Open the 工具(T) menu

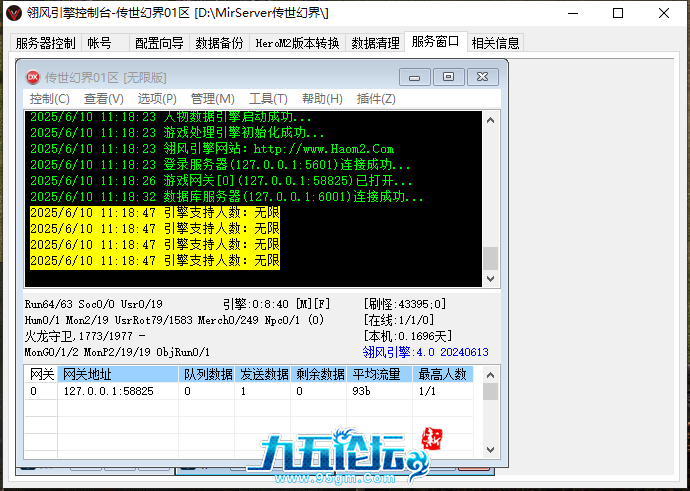[268, 99]
